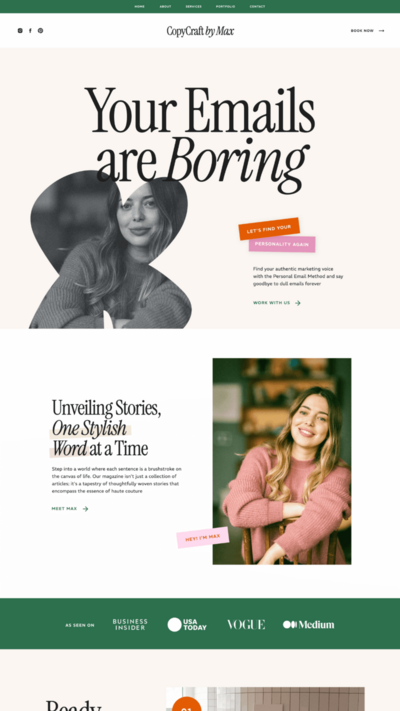This screenshot has width=400, height=711.
Task: Go to the Home menu item
Action: [x=139, y=7]
